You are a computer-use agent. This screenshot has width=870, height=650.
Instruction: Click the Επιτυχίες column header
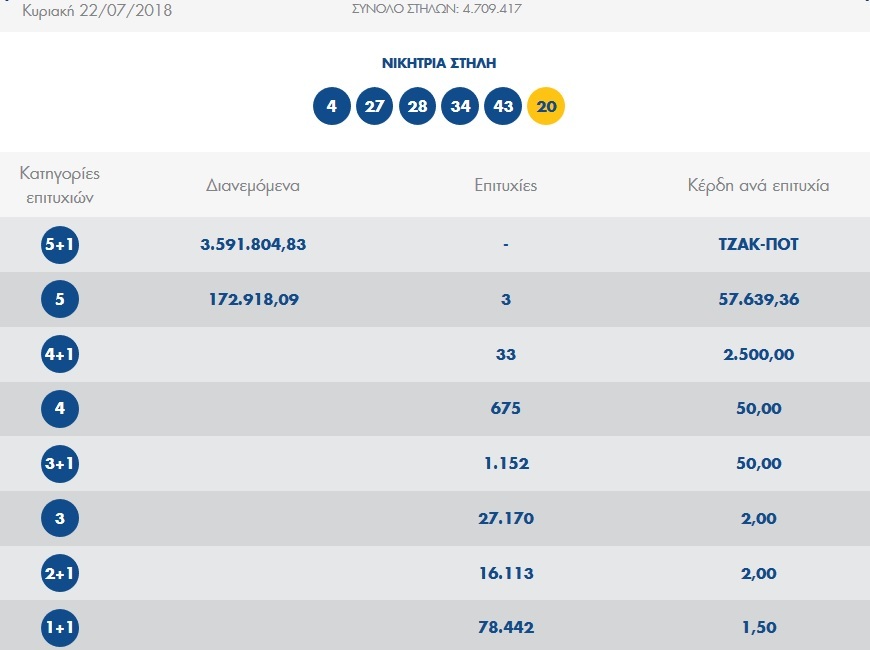(x=506, y=186)
